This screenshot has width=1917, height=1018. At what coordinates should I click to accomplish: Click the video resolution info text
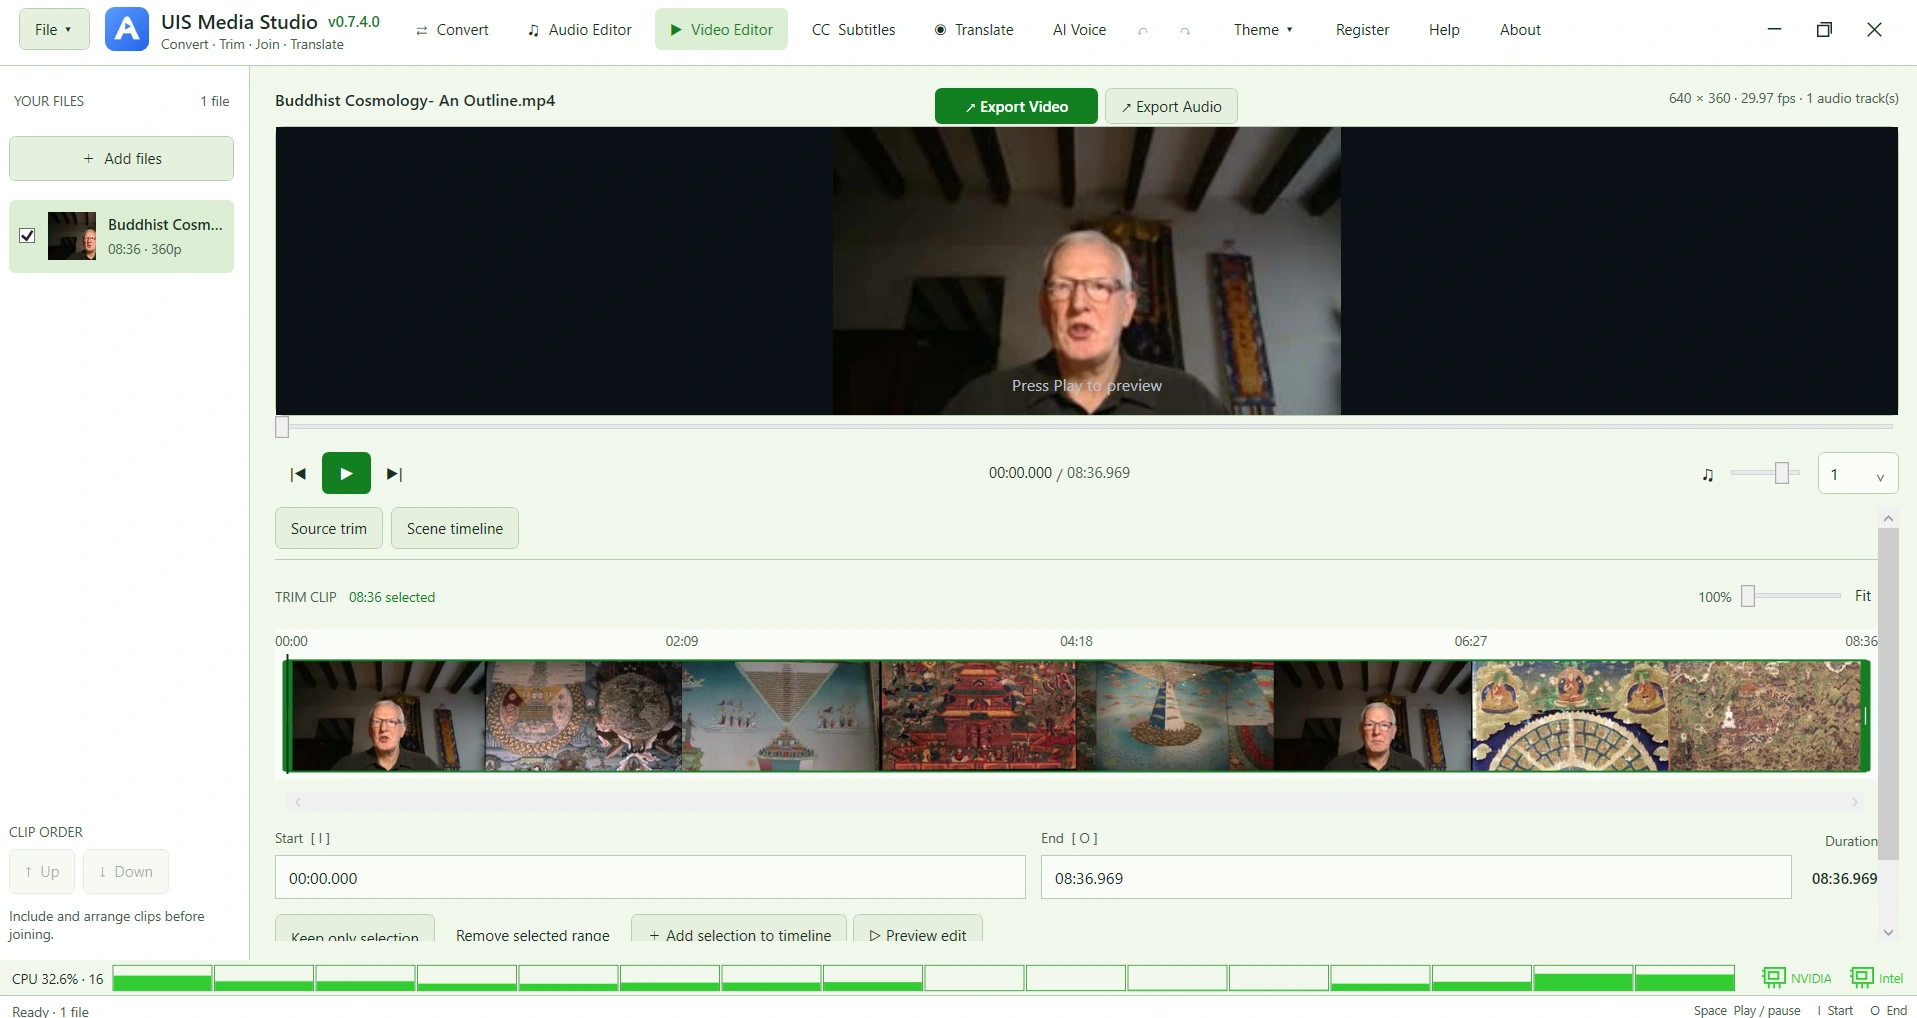pyautogui.click(x=1783, y=98)
